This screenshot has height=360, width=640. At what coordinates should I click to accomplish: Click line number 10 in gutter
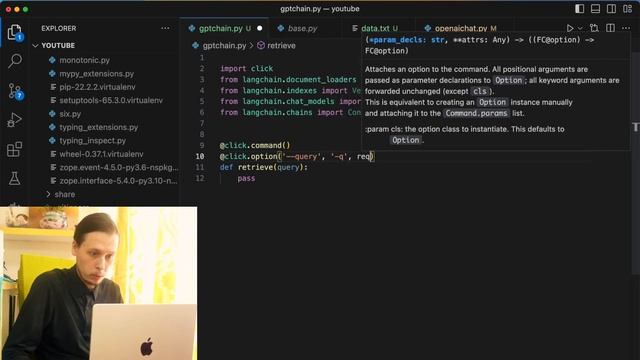(x=200, y=156)
